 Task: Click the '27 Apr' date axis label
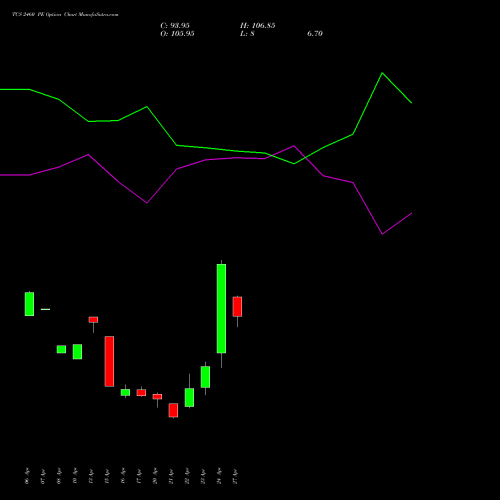coord(235,476)
